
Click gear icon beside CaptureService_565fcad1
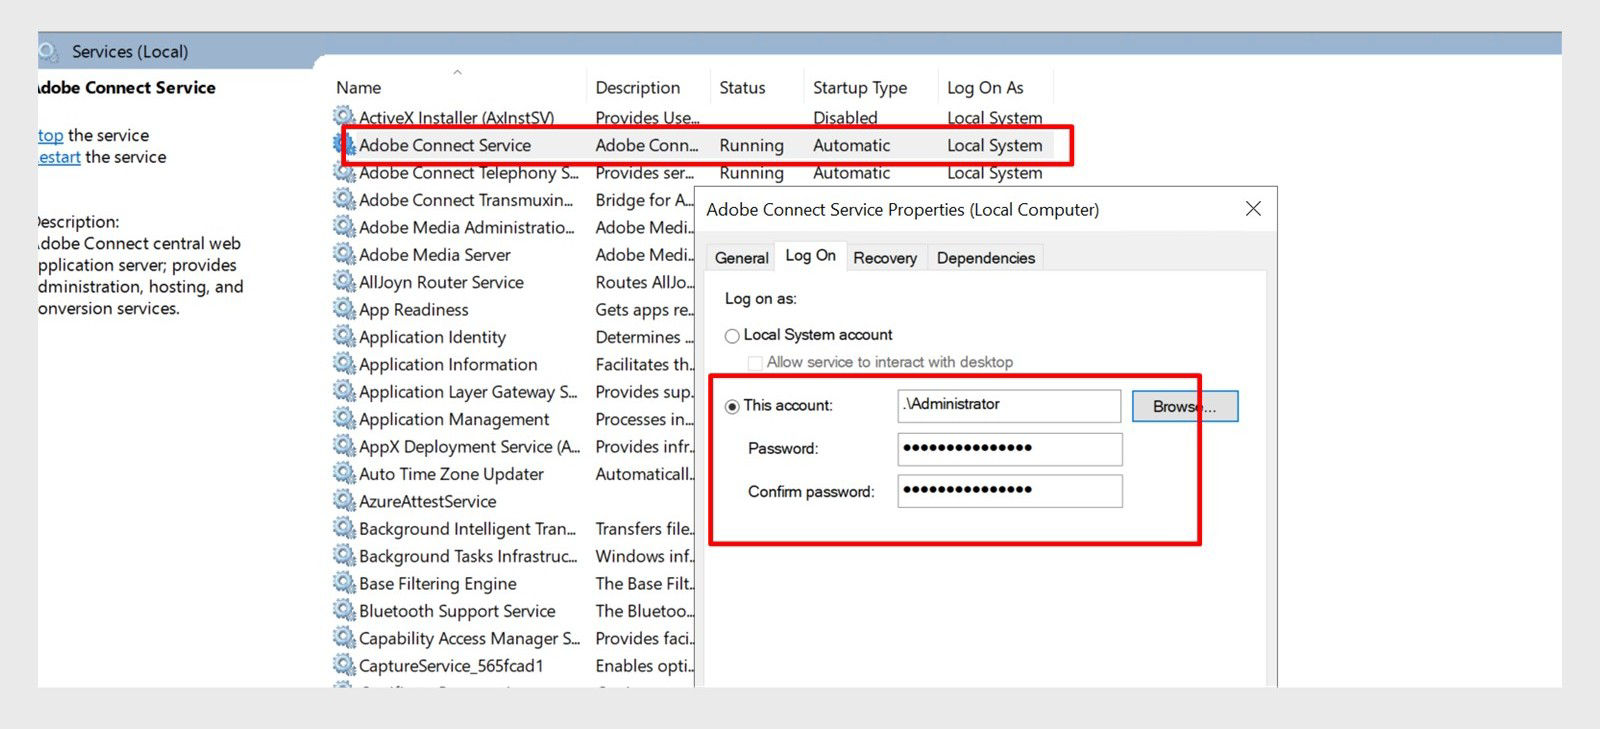click(x=344, y=665)
